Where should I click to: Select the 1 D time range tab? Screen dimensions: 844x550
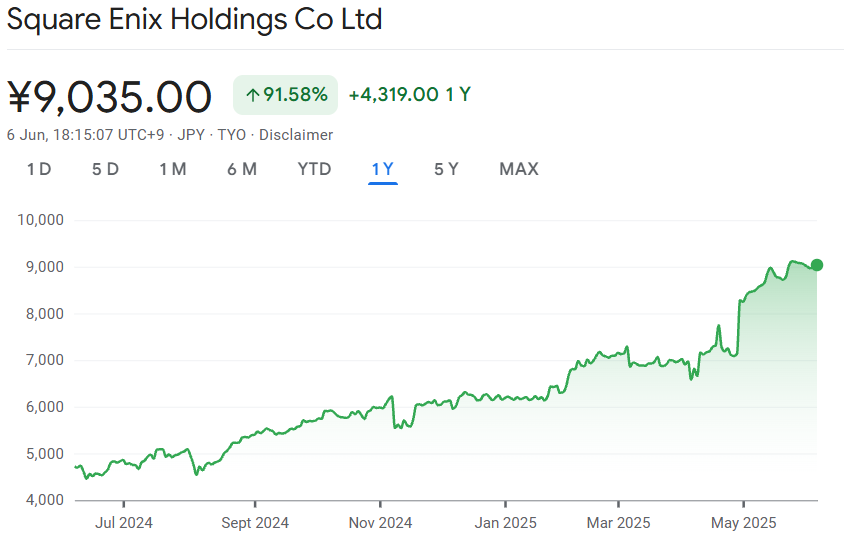39,169
